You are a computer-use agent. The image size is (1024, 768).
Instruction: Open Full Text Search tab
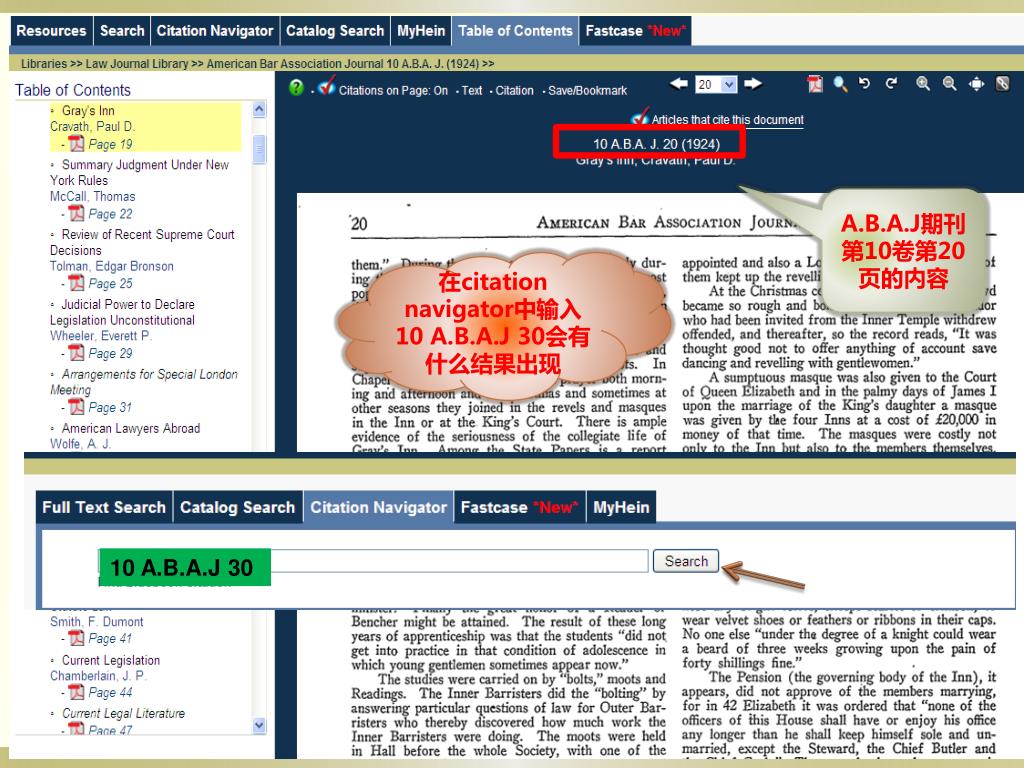[104, 507]
